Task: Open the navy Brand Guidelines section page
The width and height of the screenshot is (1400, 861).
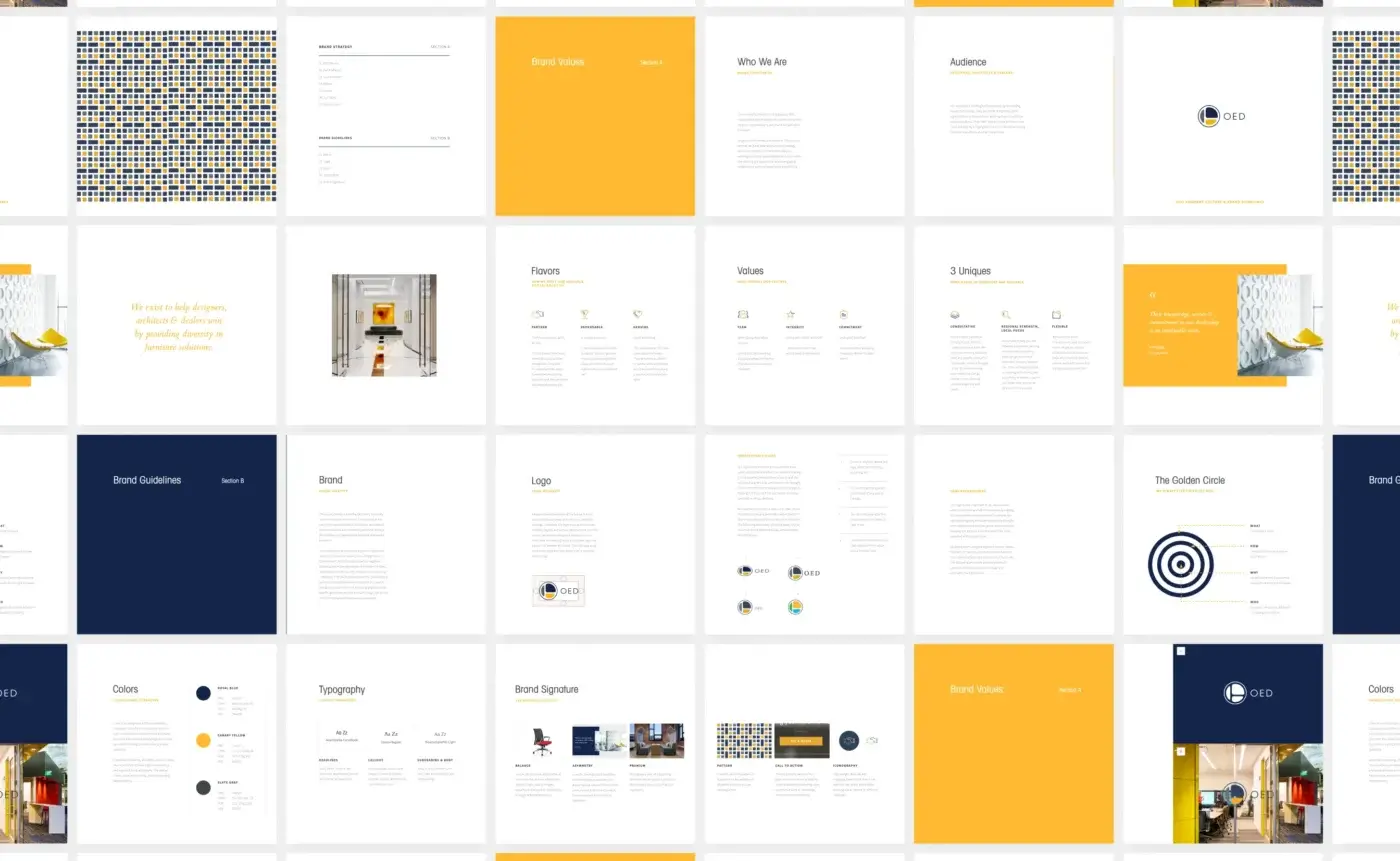Action: pos(177,534)
